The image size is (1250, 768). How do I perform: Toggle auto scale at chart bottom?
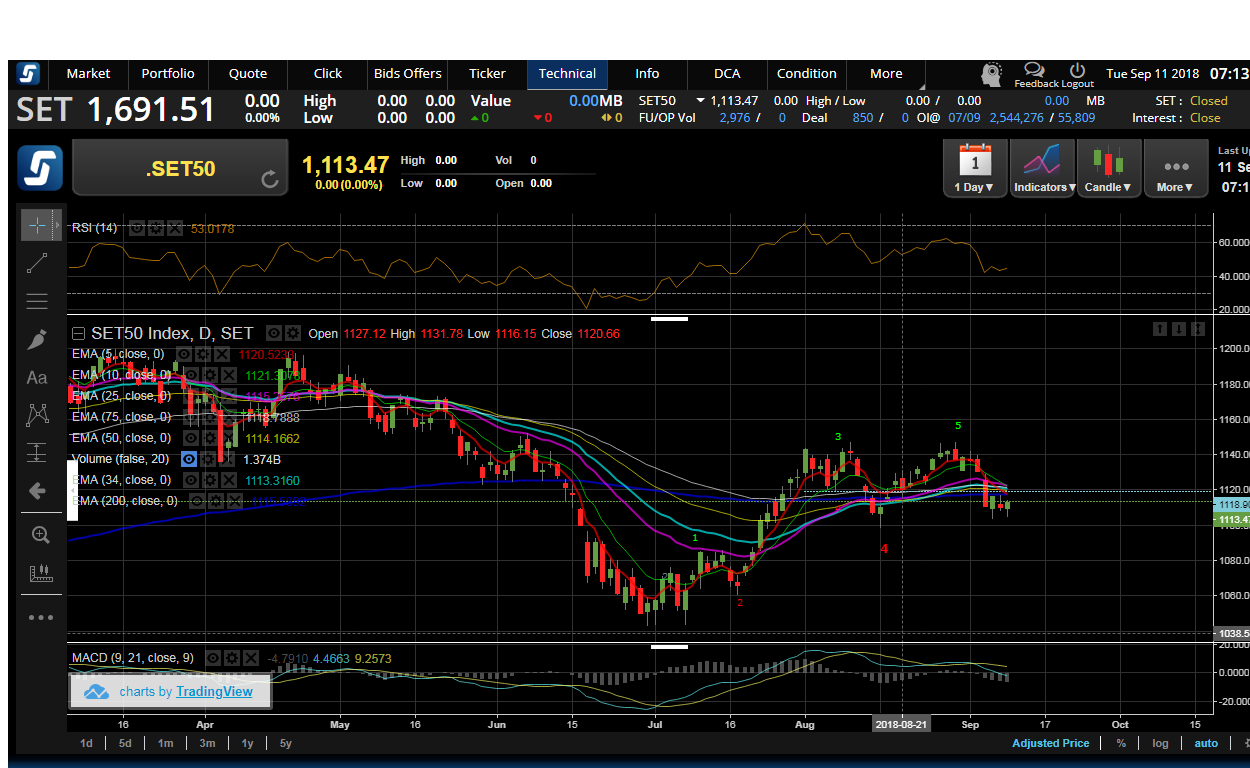[x=1206, y=743]
